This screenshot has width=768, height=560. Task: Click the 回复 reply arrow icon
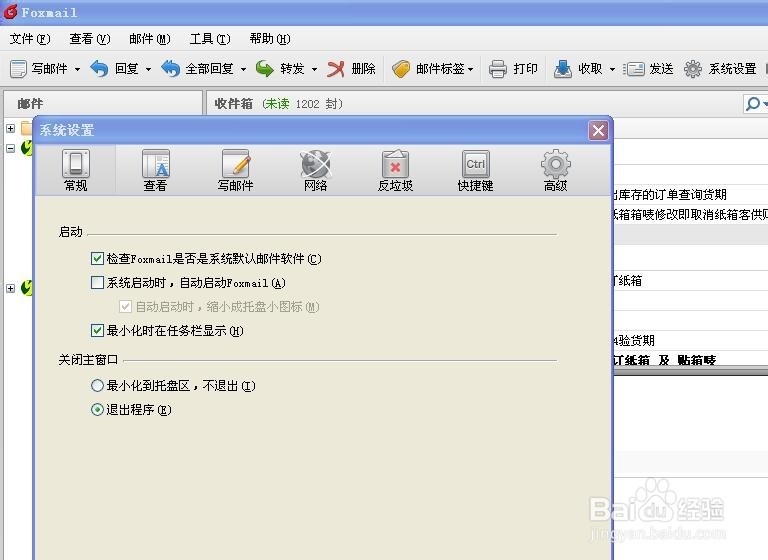click(x=99, y=69)
